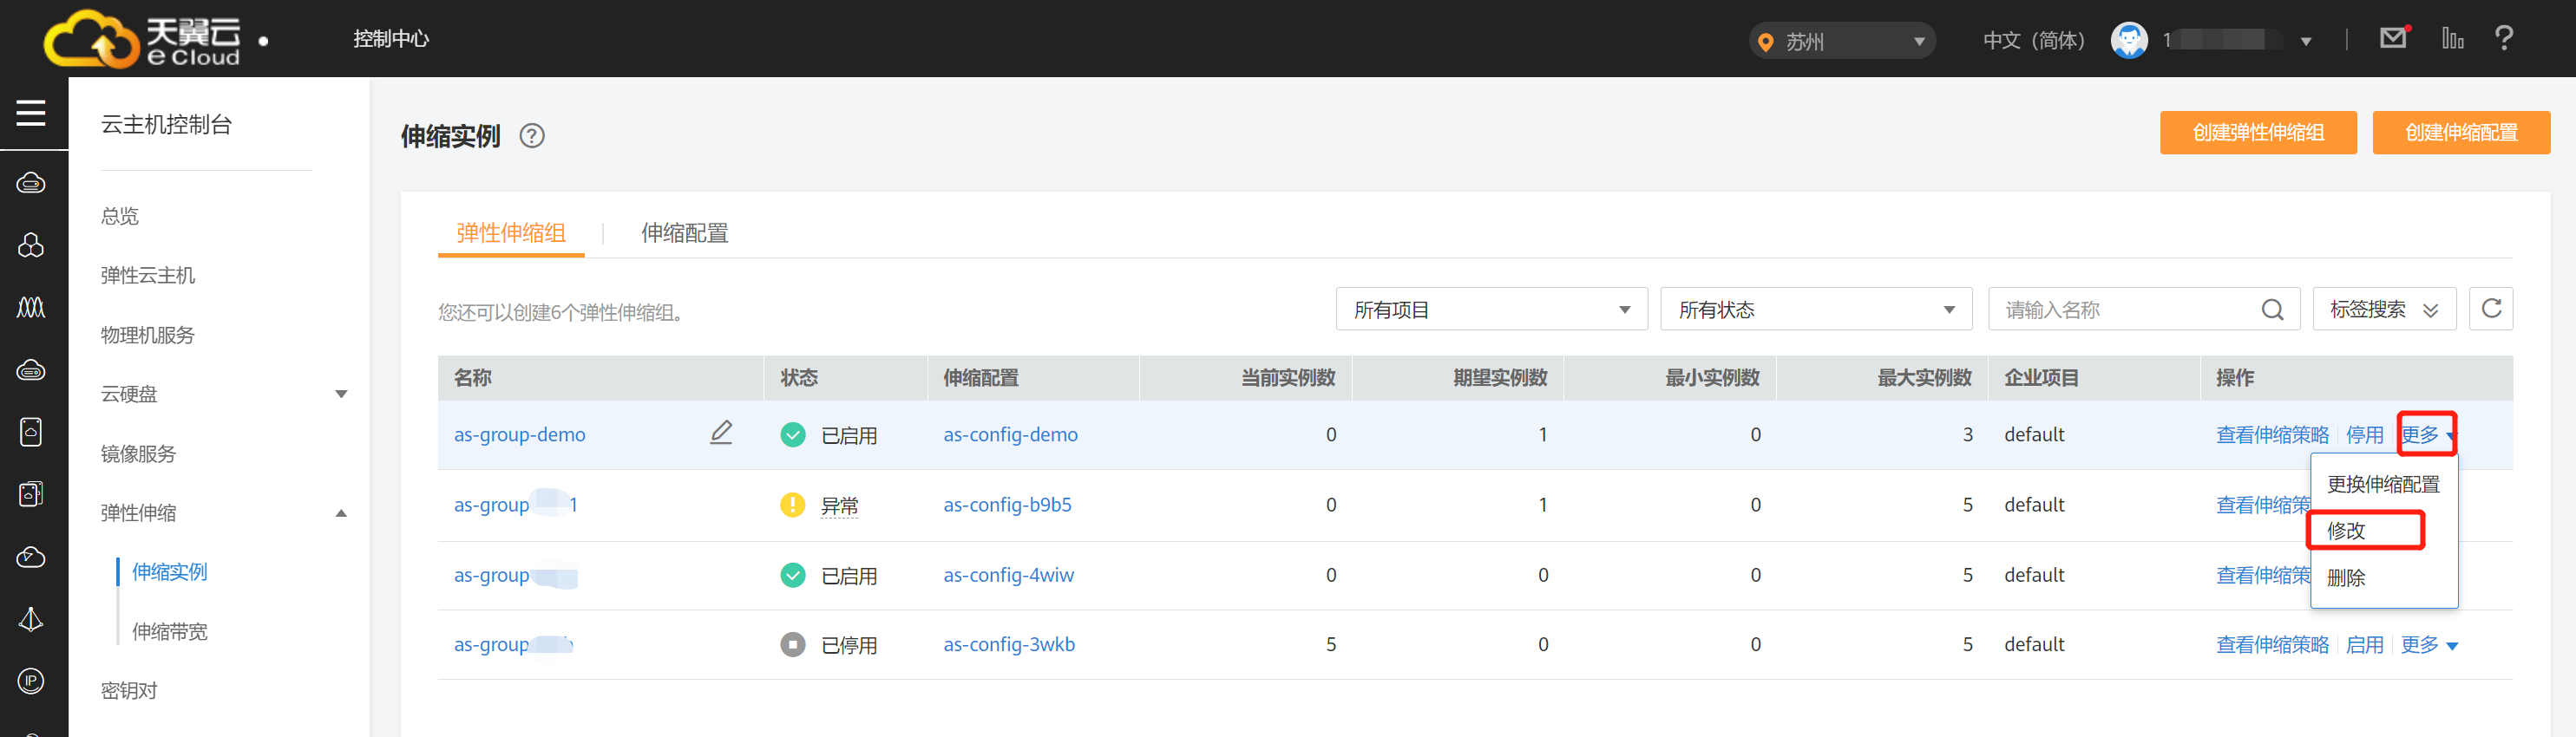2576x737 pixels.
Task: Go to 物理机服务 in the sidebar
Action: pos(147,335)
